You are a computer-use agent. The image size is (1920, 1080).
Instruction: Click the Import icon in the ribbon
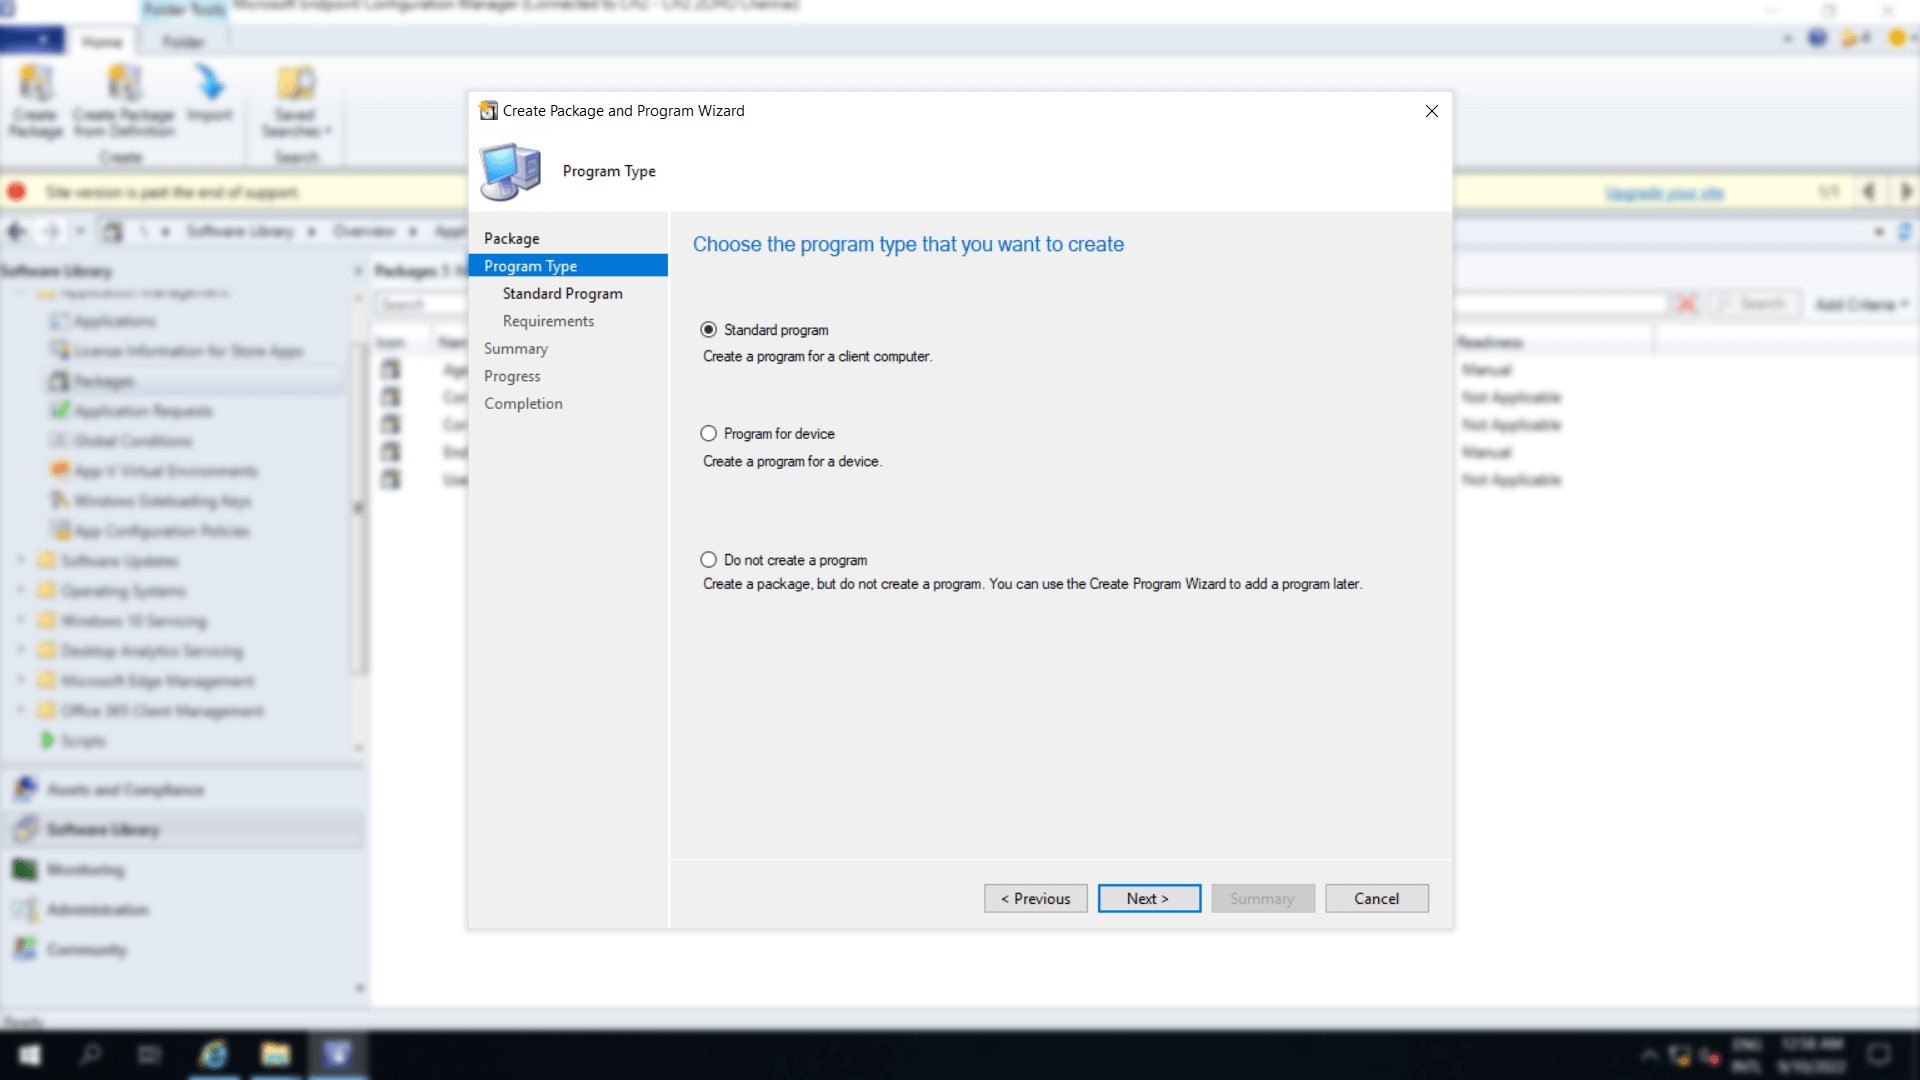tap(210, 95)
